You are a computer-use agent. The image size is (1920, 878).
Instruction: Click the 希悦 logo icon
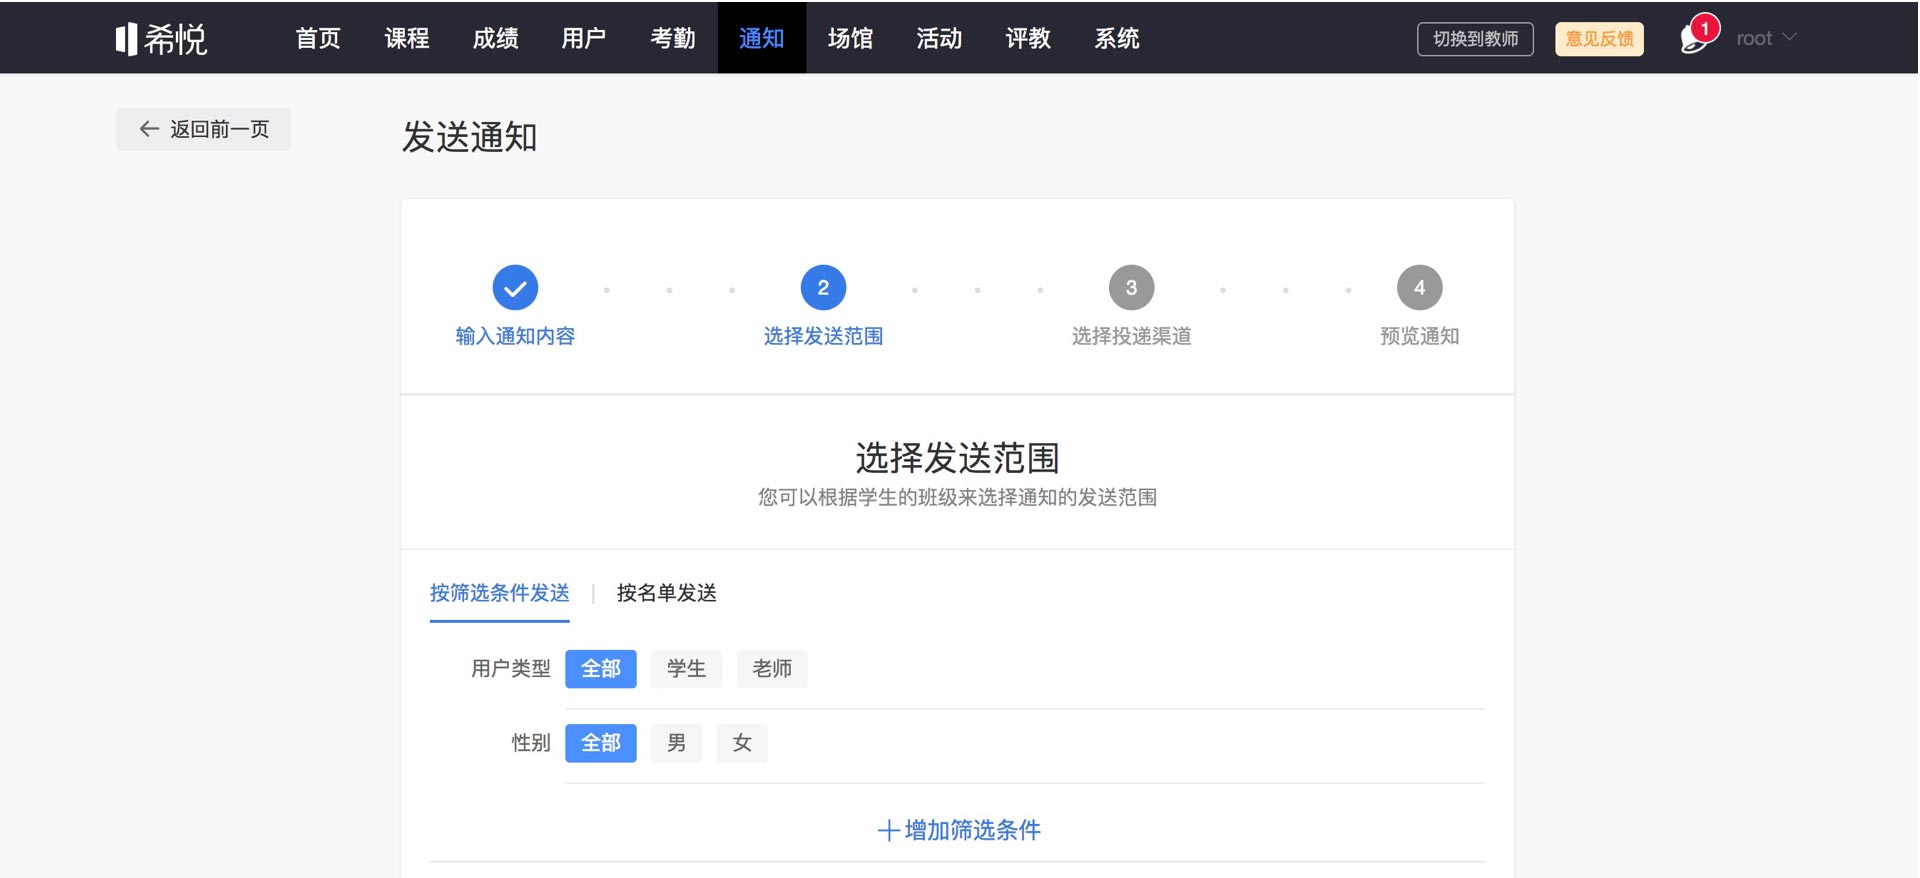pyautogui.click(x=126, y=39)
